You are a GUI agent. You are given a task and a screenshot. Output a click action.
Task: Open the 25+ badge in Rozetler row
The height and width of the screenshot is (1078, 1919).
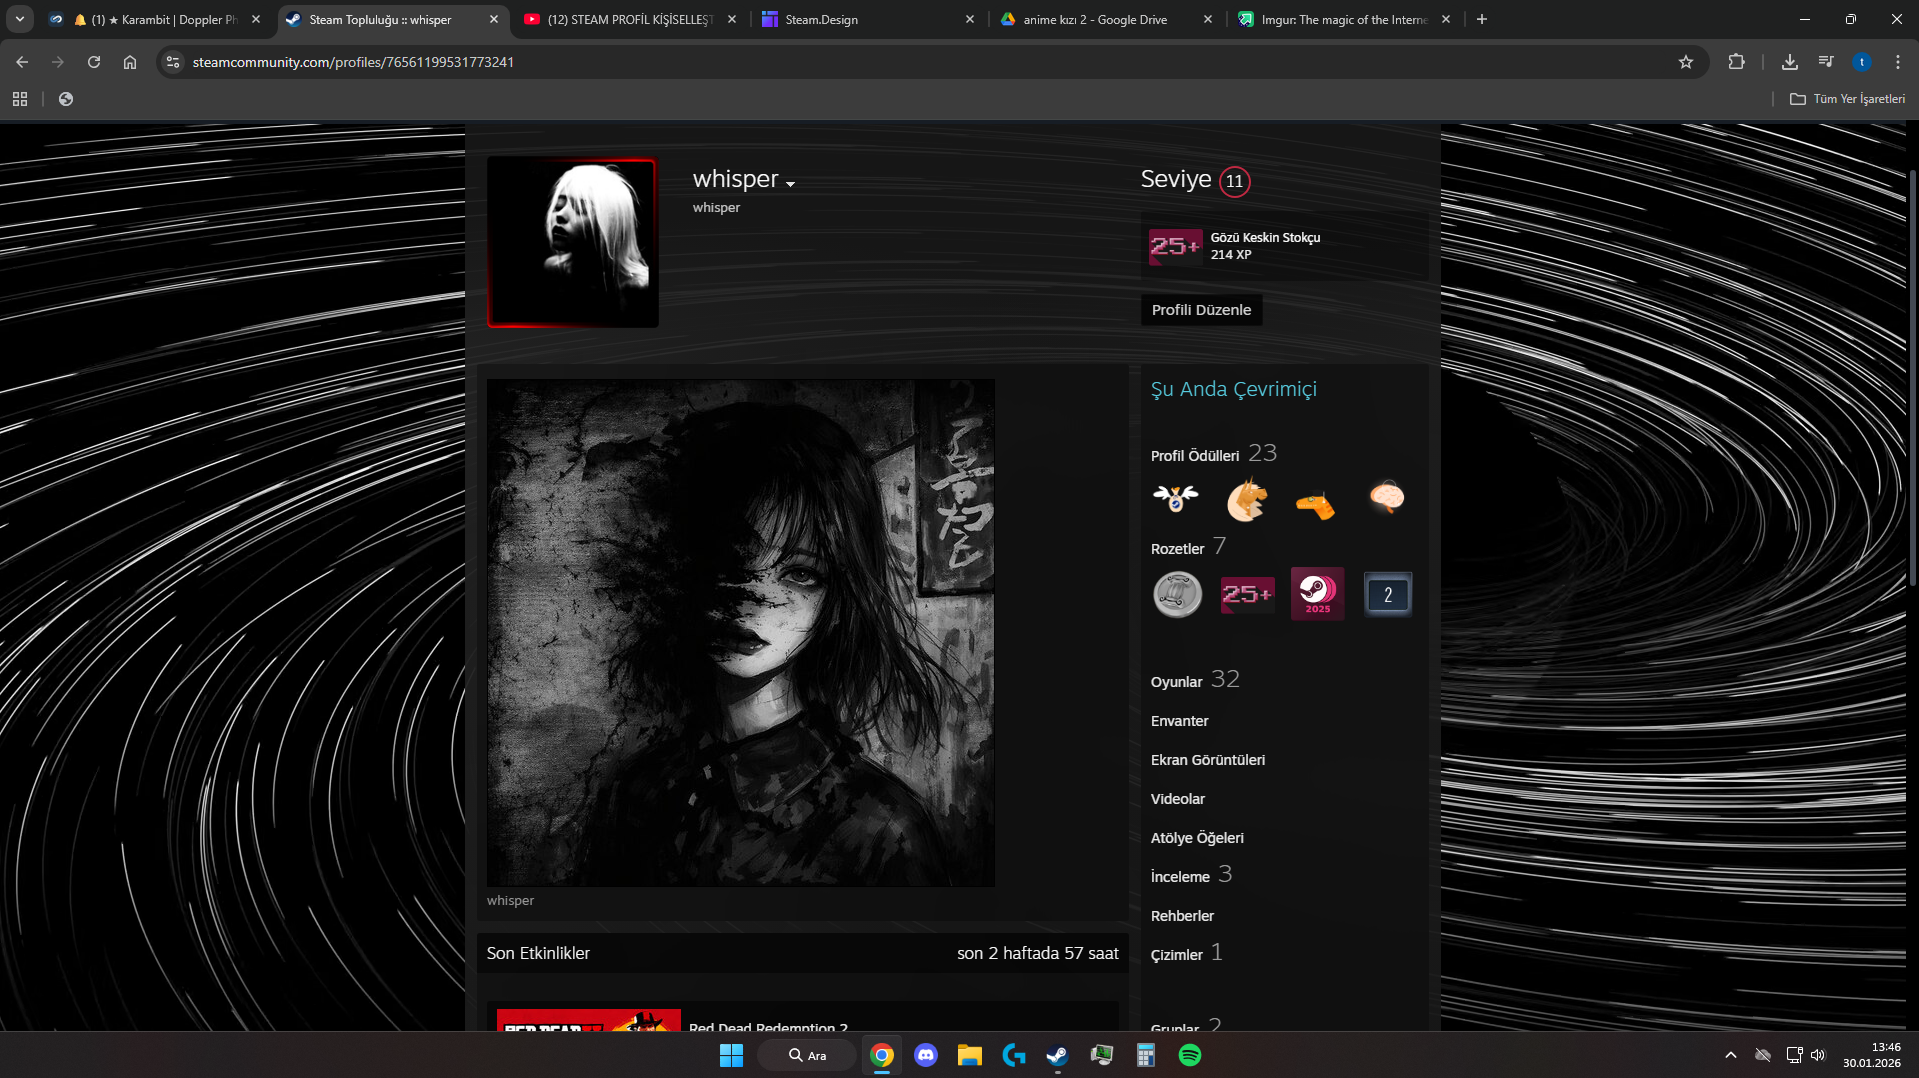coord(1247,594)
